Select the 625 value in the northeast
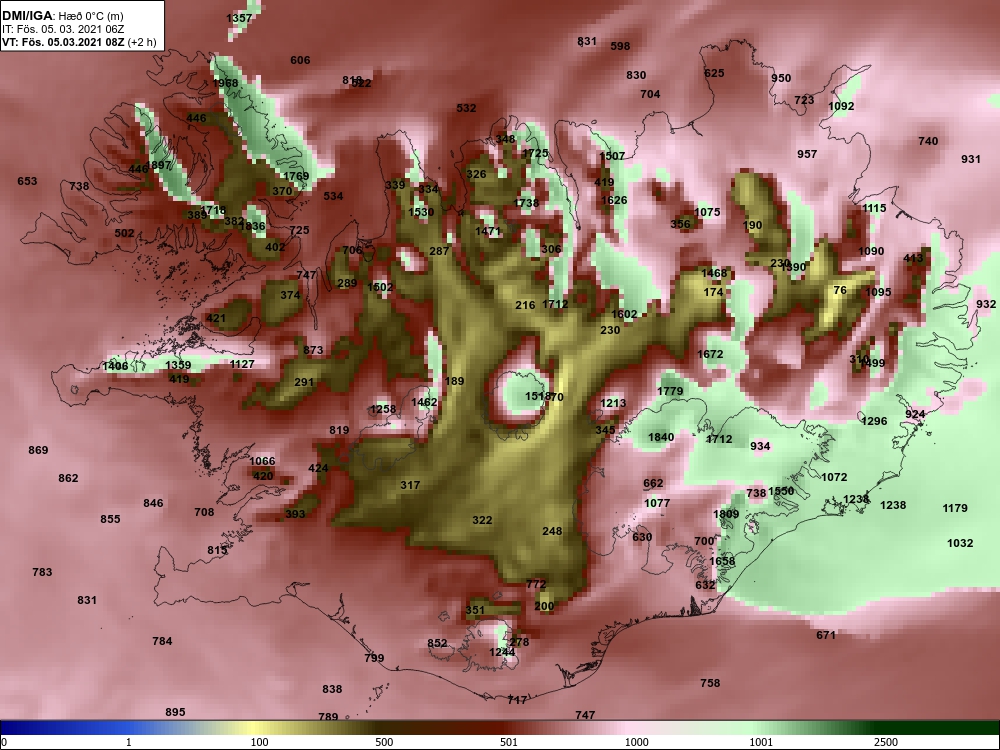The width and height of the screenshot is (1000, 750). click(714, 73)
